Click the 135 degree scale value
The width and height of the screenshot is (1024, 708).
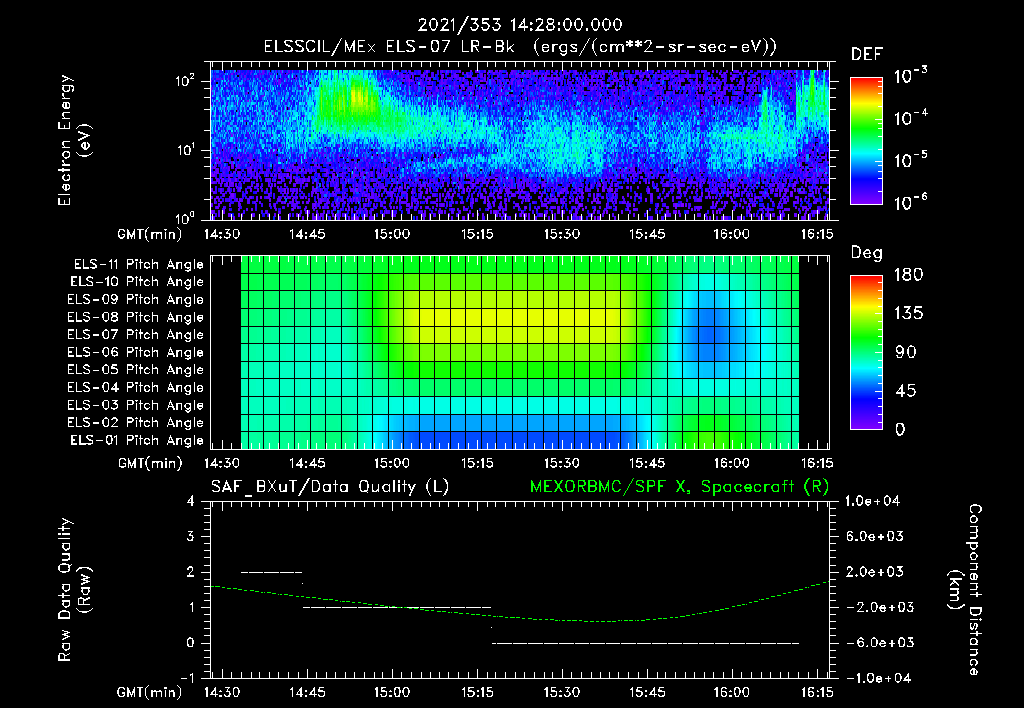coord(909,314)
